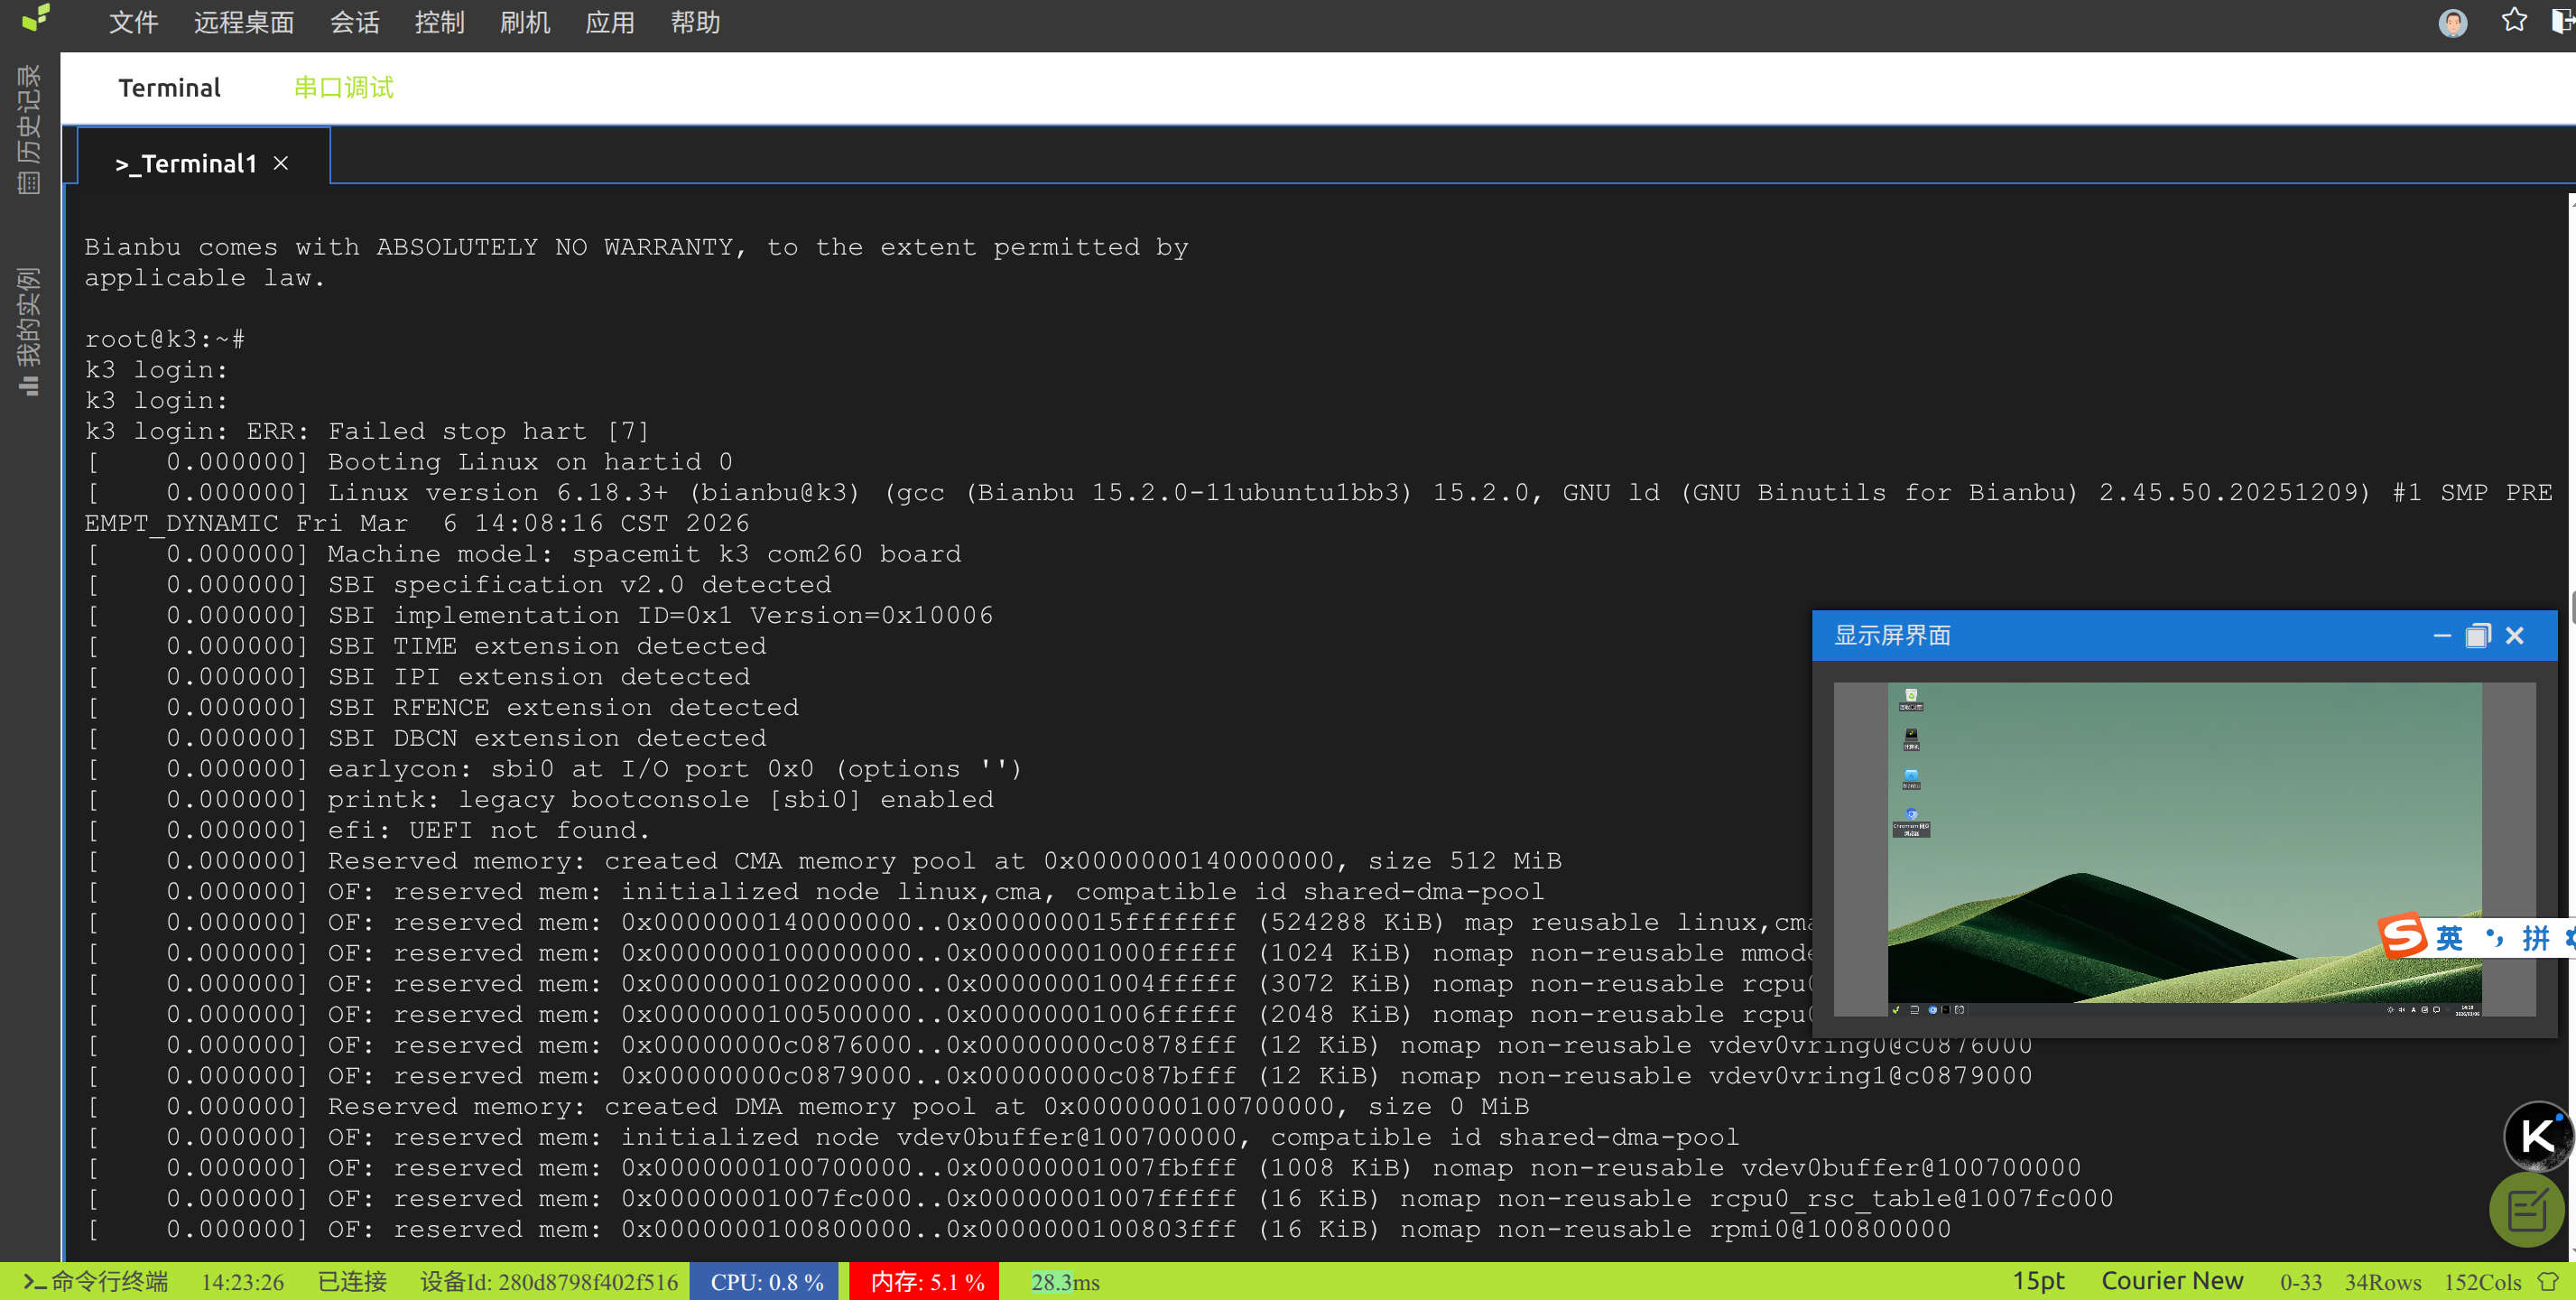2576x1300 pixels.
Task: Open the 15pt font size selector
Action: pyautogui.click(x=2037, y=1281)
